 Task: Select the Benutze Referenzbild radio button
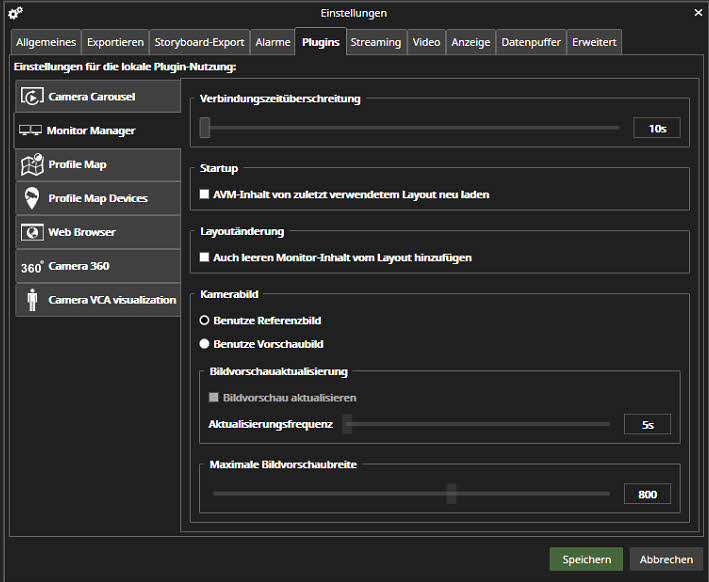[205, 320]
